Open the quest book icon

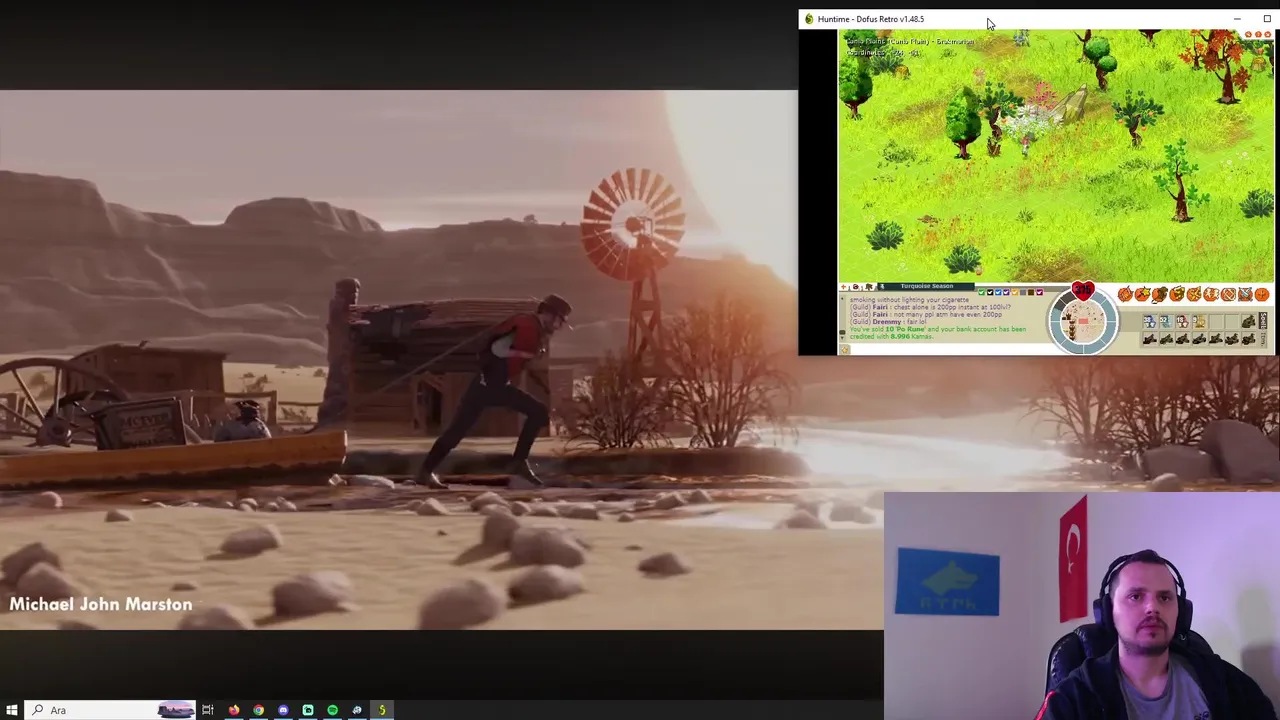tap(1177, 294)
